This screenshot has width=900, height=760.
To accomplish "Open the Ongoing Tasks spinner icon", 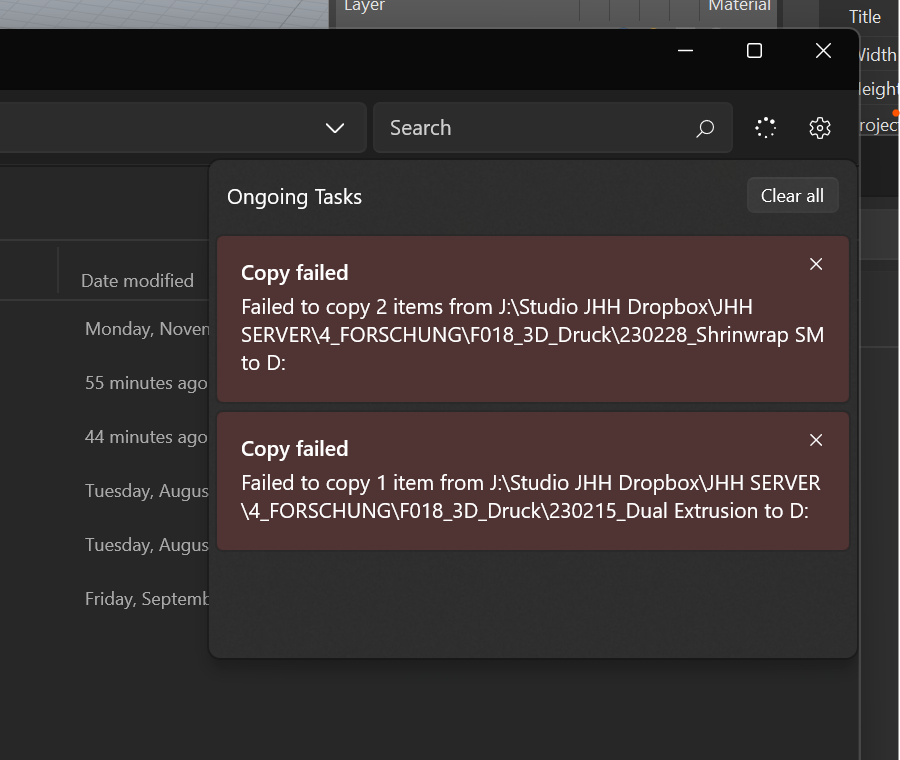I will pos(765,127).
